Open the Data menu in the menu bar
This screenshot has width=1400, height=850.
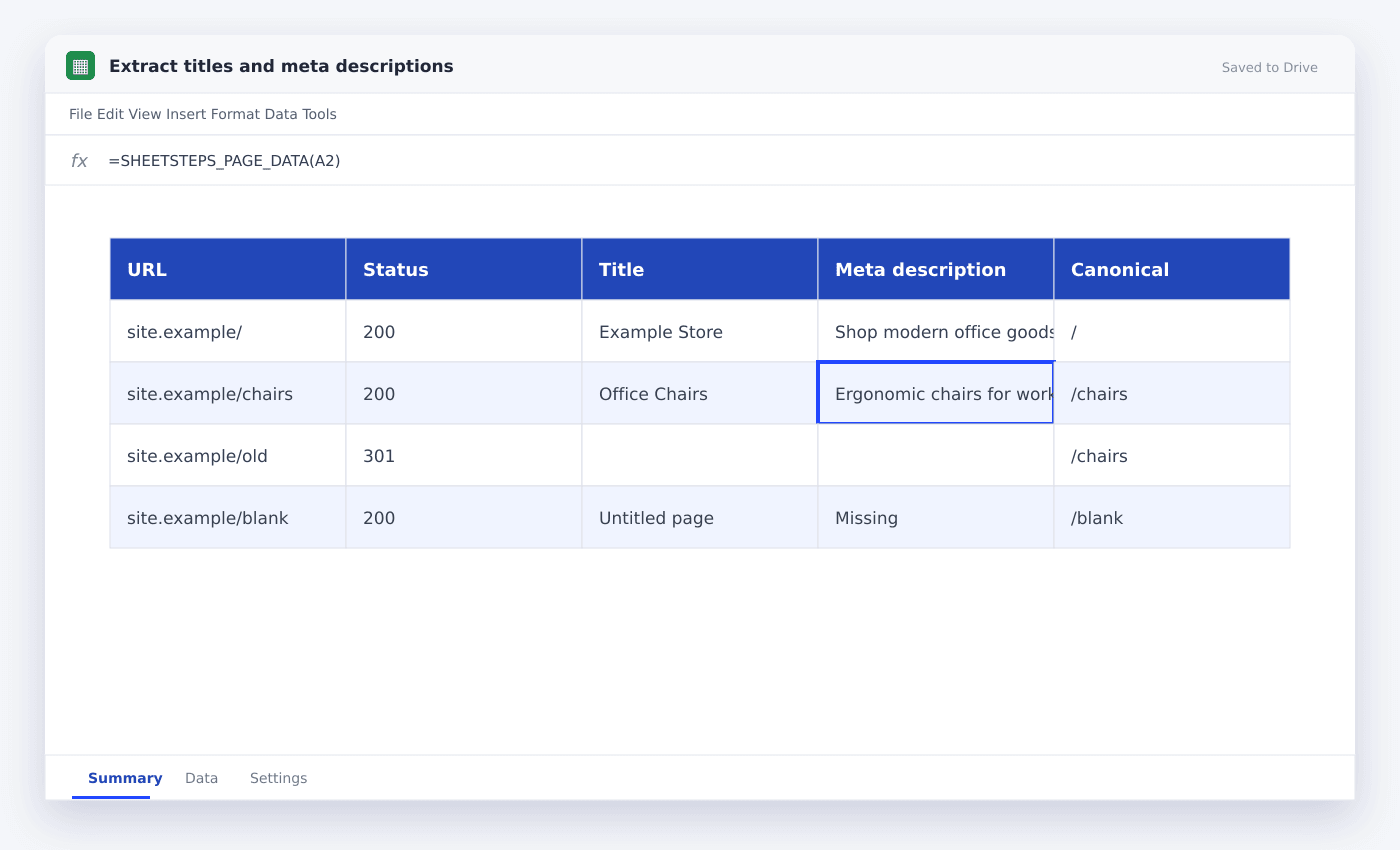point(281,114)
